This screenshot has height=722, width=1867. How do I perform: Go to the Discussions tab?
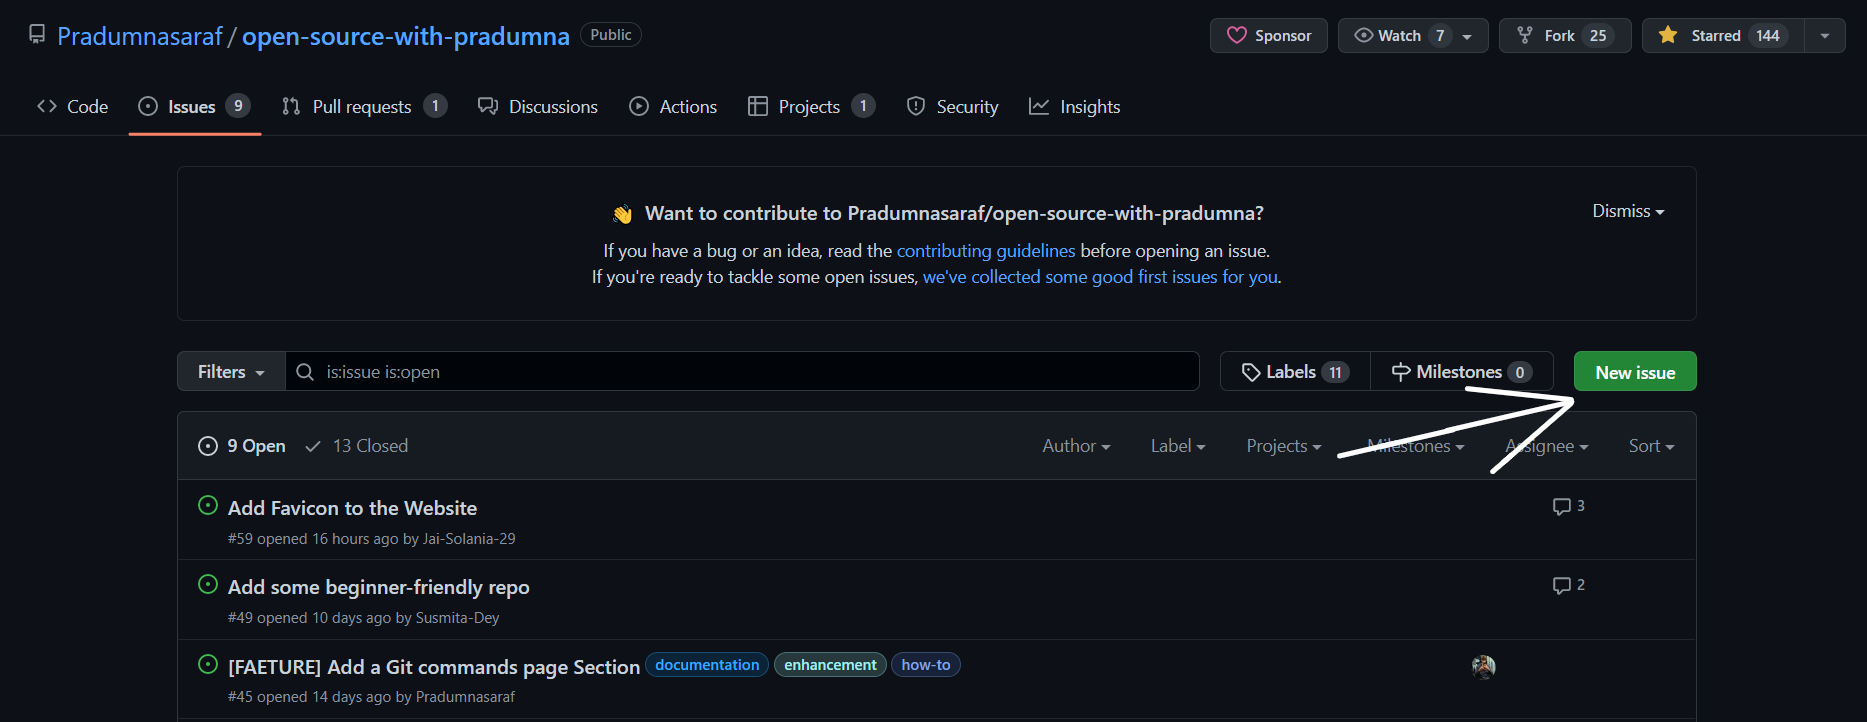click(538, 106)
